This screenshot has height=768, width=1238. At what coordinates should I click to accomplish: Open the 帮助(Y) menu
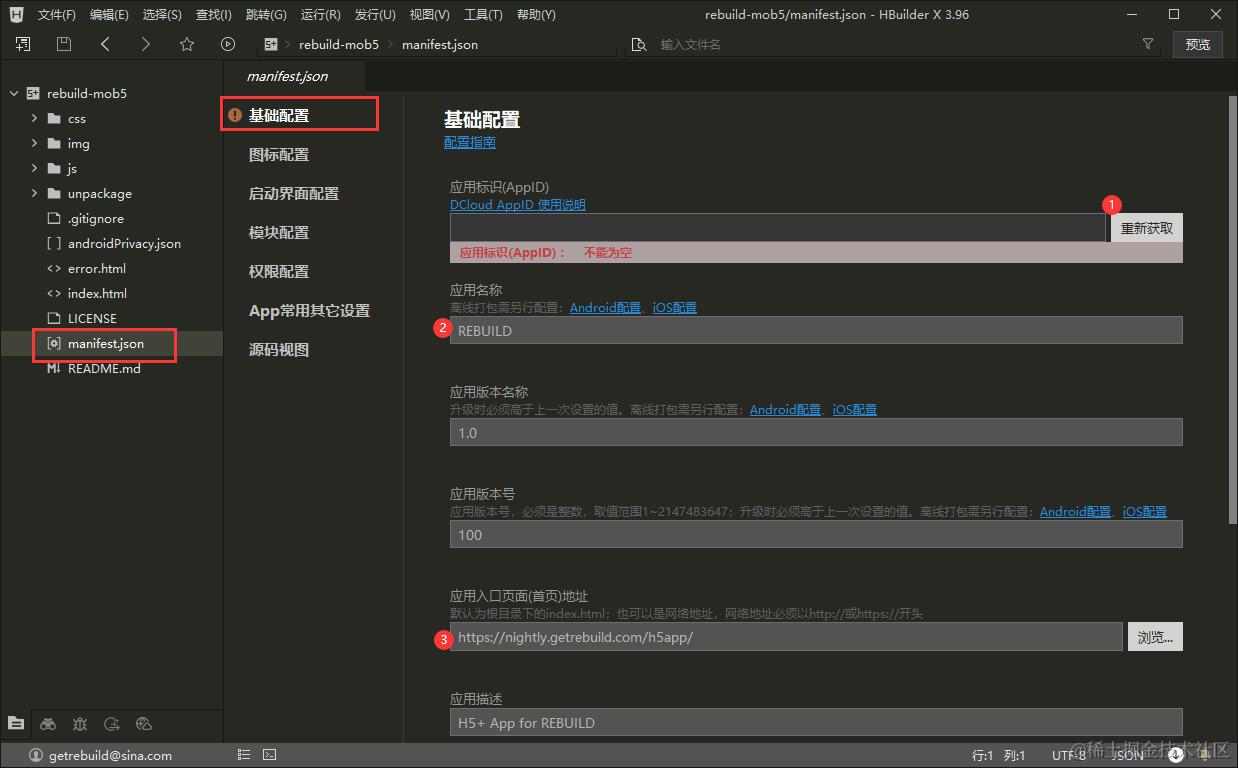pyautogui.click(x=536, y=15)
